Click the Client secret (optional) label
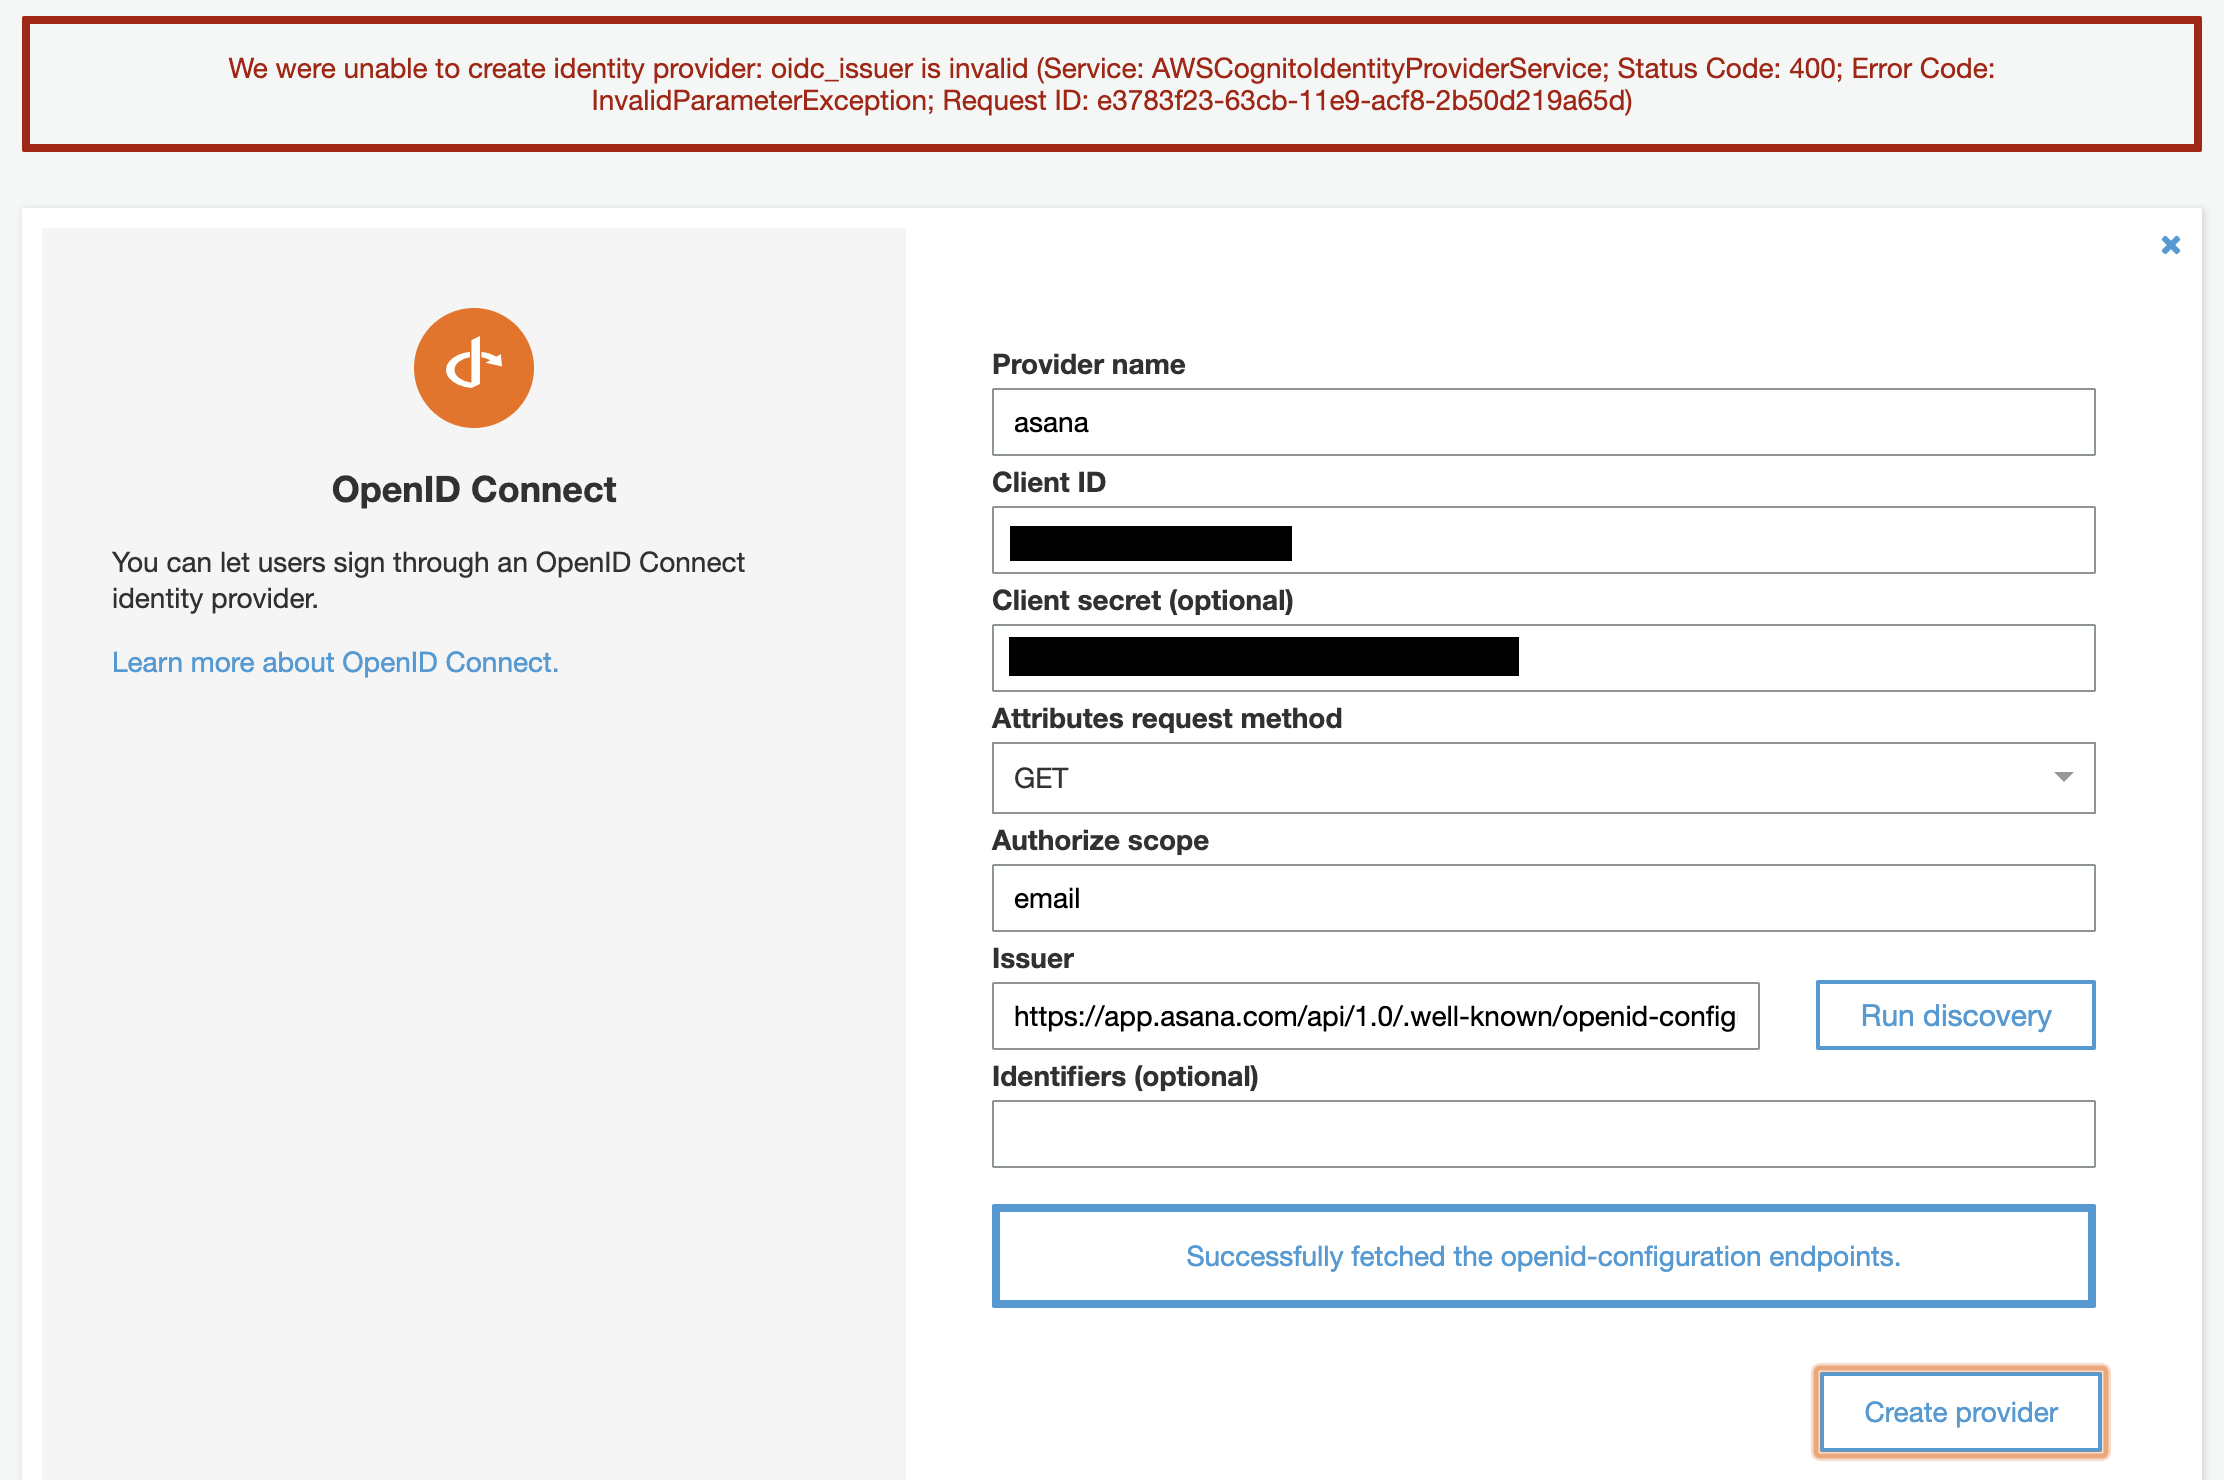Image resolution: width=2224 pixels, height=1480 pixels. coord(1142,601)
